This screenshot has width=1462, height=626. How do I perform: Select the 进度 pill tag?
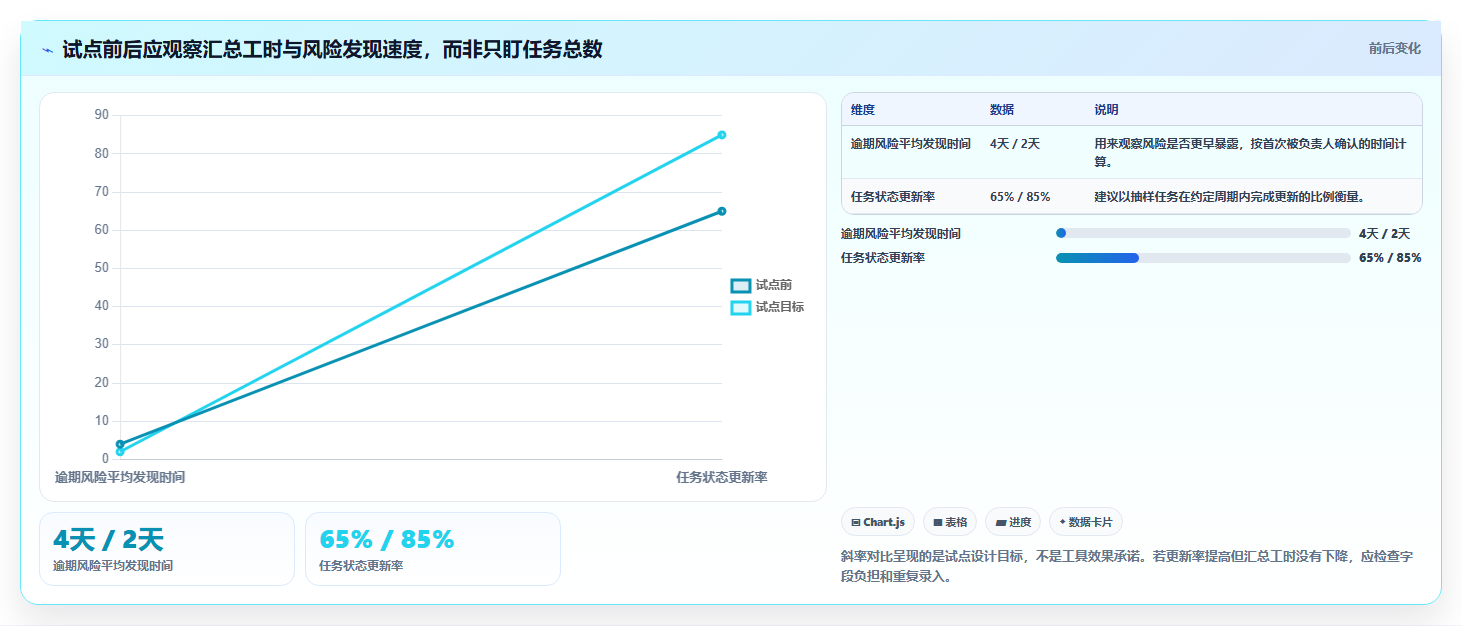1013,522
